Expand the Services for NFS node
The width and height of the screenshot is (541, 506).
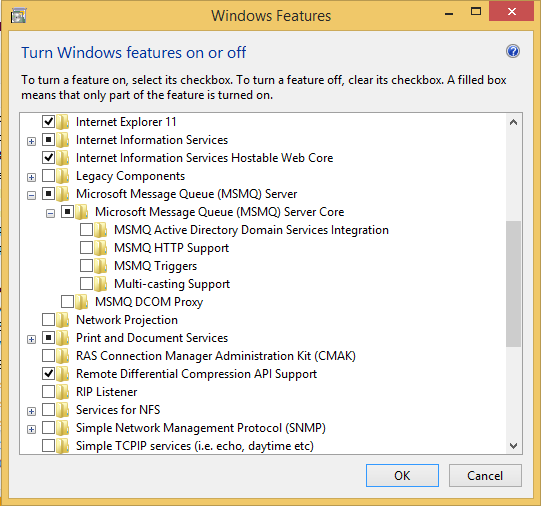(x=31, y=411)
